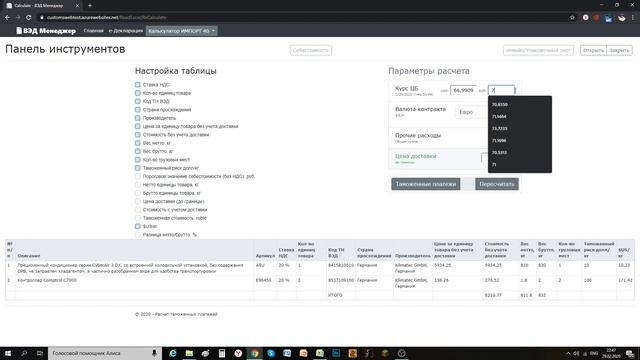Enable the Пороговое значение себестоимости checkbox
The image size is (640, 360).
pos(138,176)
